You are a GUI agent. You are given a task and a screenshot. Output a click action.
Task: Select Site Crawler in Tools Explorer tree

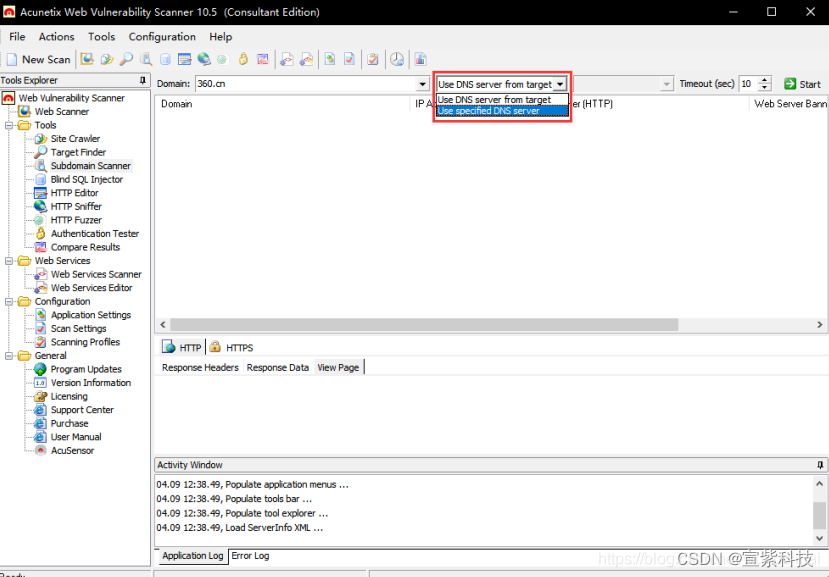[75, 139]
